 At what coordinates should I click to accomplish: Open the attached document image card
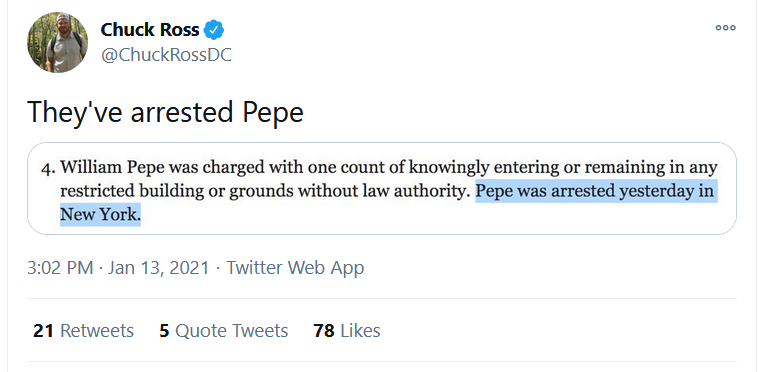pyautogui.click(x=382, y=189)
